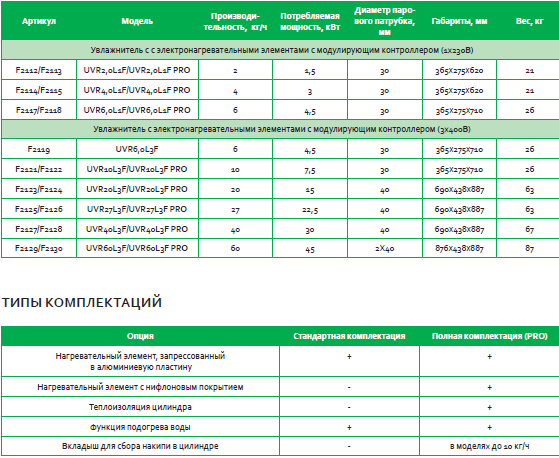Select the F2129/F2130 article cell

point(39,248)
